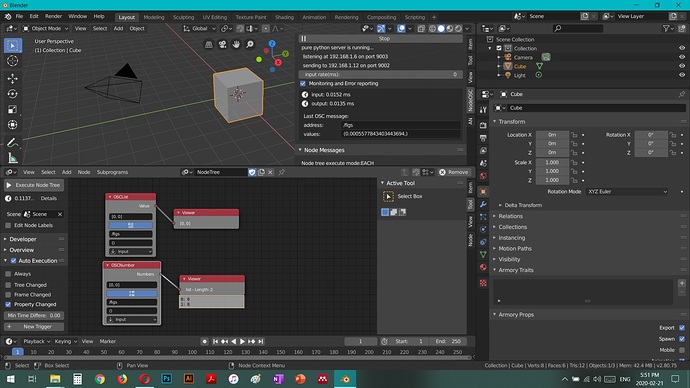Open the Global orientation dropdown

pos(199,29)
